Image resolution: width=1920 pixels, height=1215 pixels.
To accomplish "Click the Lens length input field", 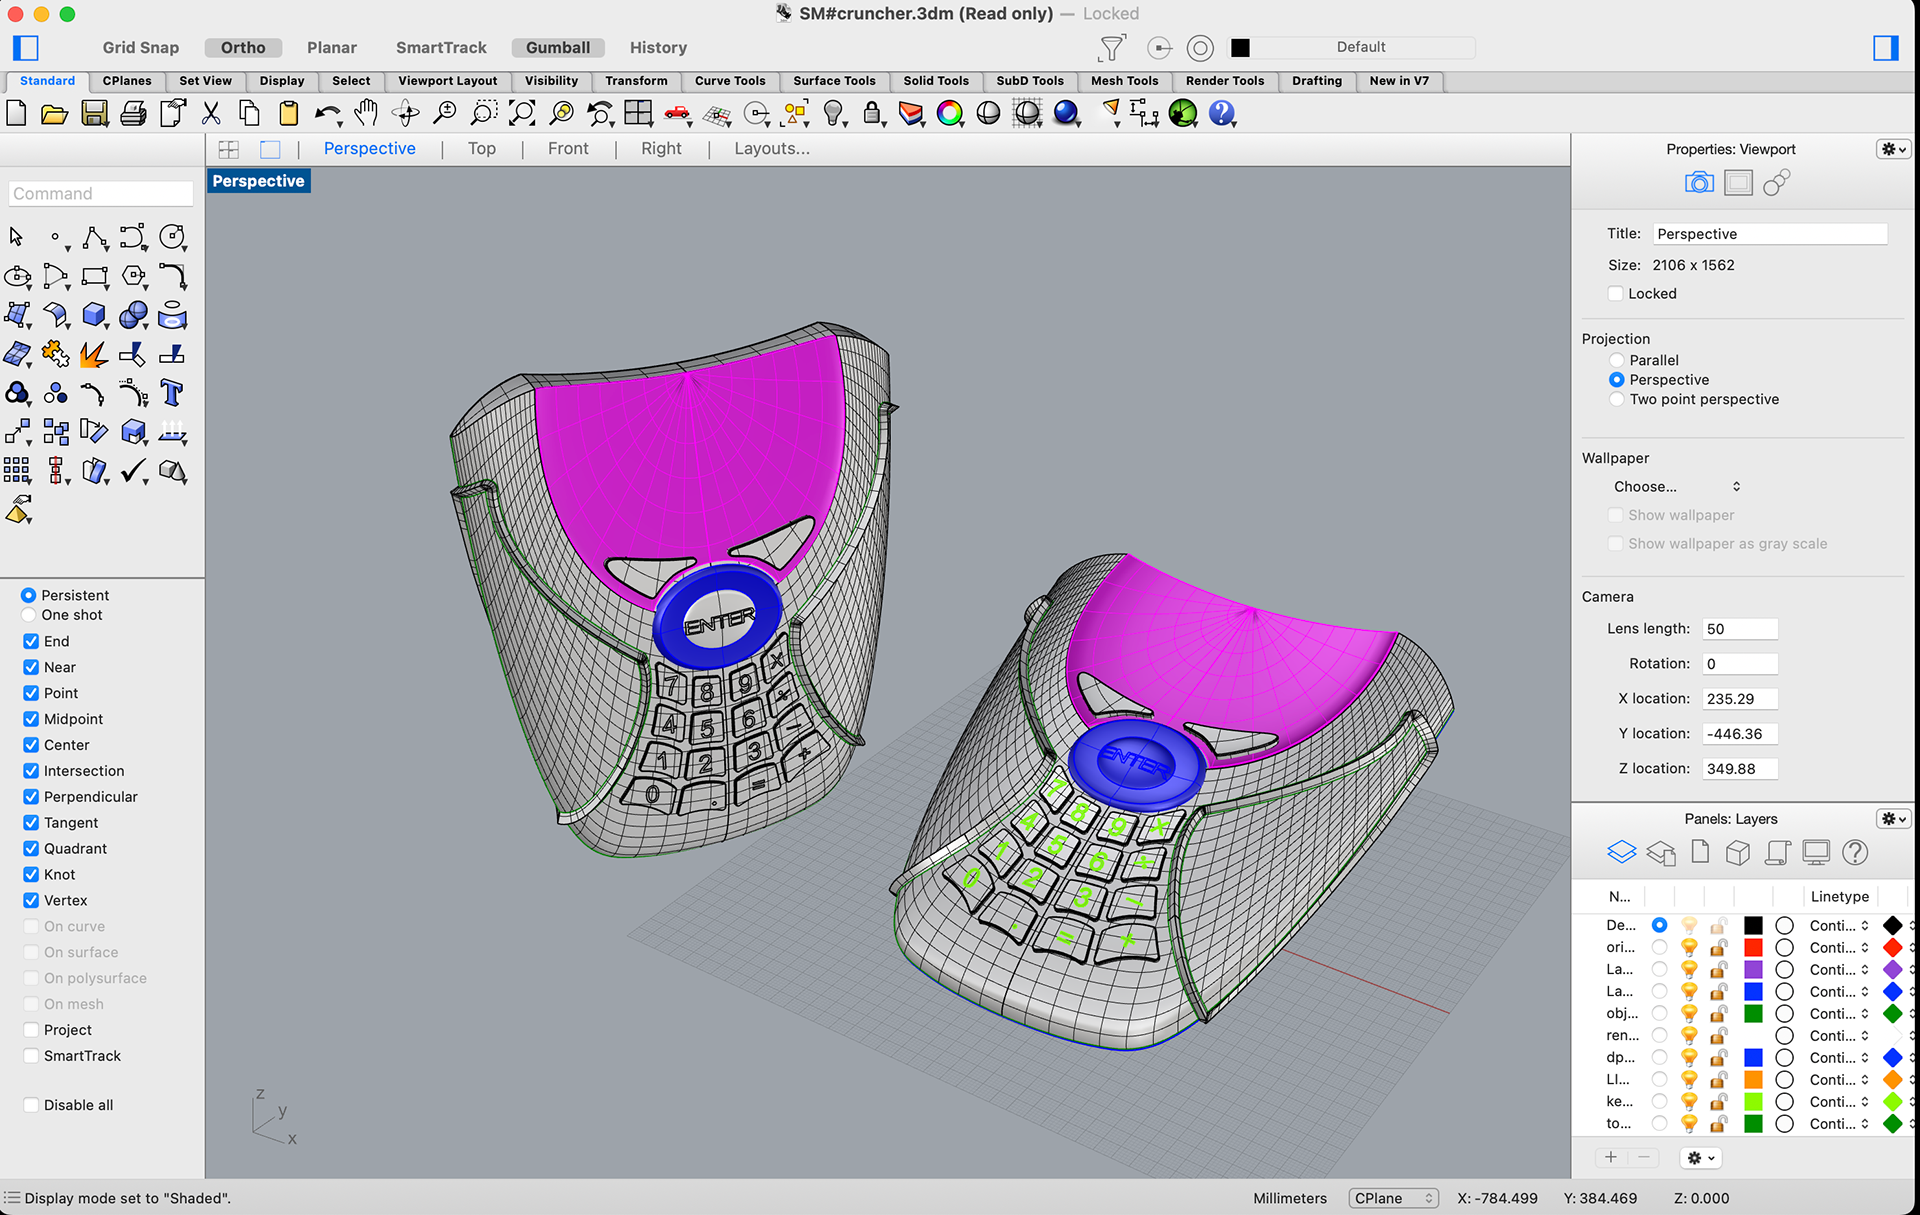I will (1739, 629).
